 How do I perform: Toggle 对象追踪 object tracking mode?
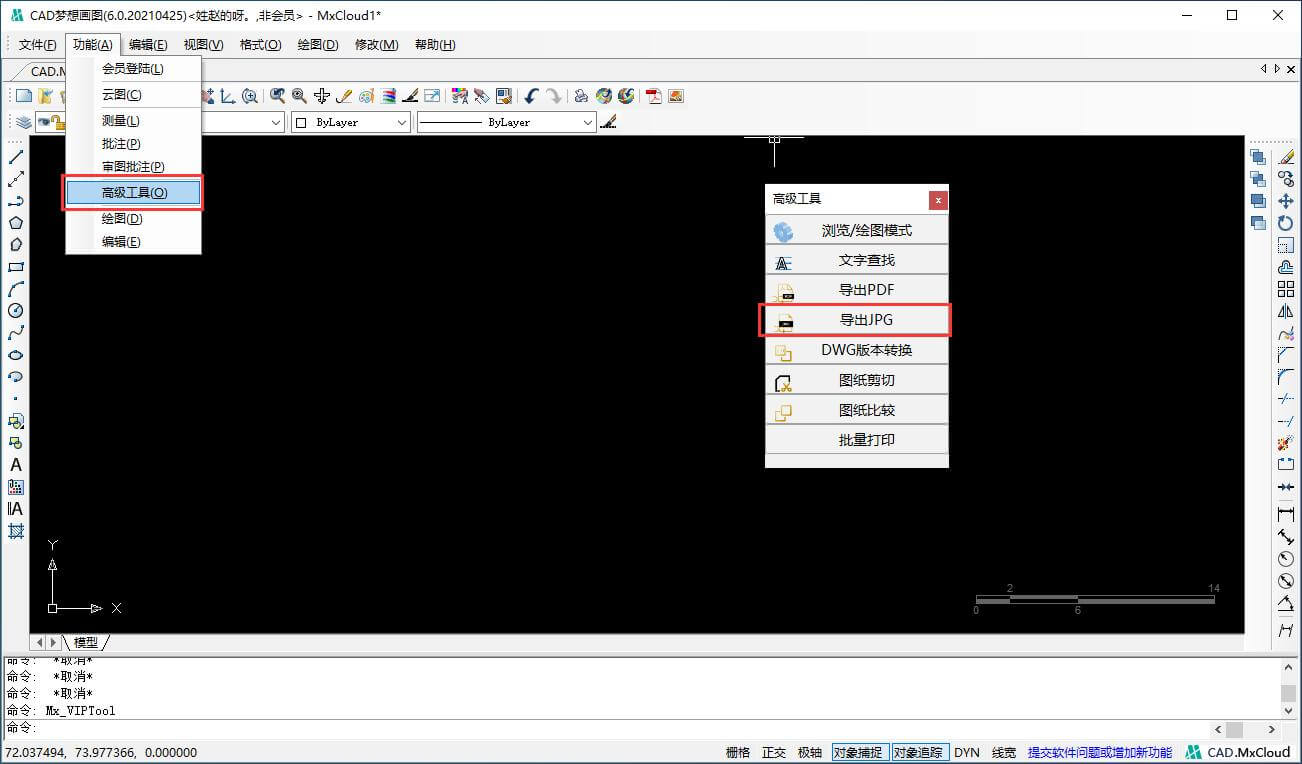(x=918, y=752)
